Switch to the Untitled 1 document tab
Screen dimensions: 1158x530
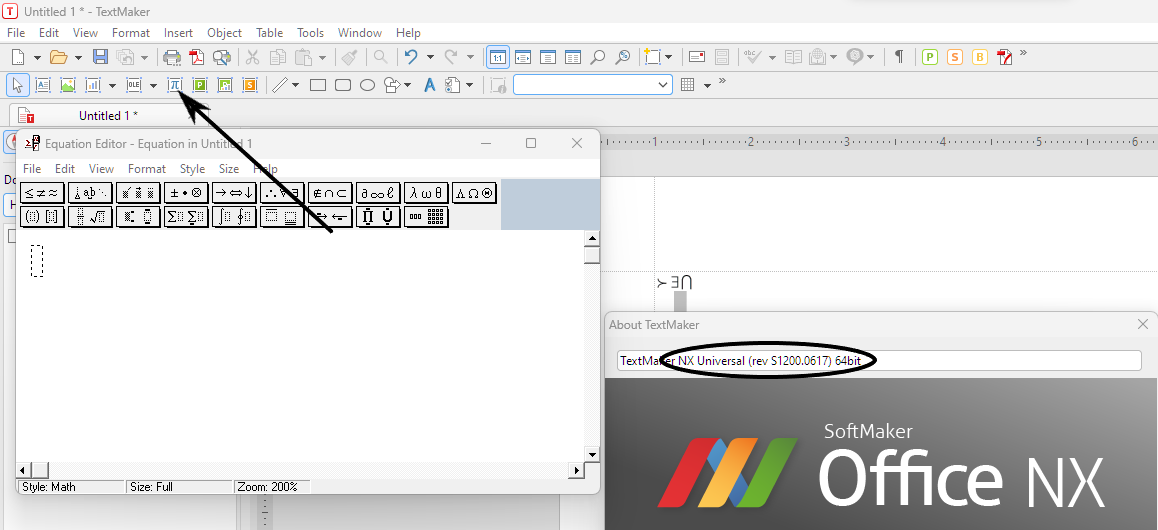coord(109,116)
